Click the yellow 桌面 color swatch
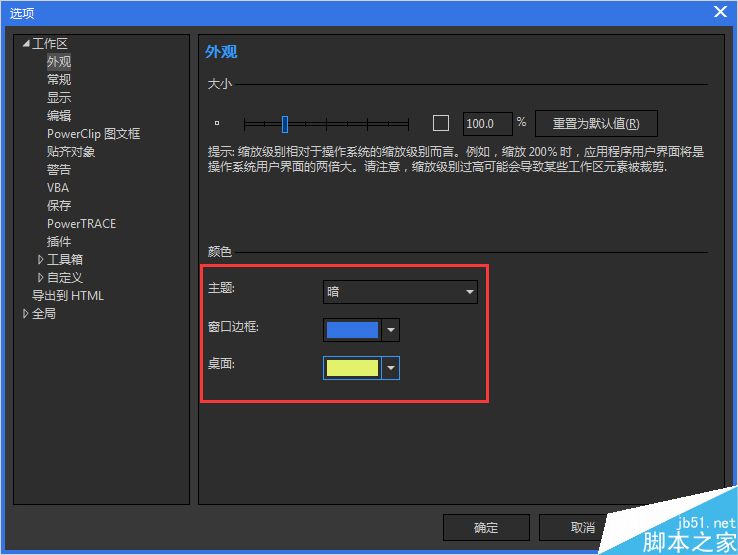Screen dimensions: 738x555 353,368
